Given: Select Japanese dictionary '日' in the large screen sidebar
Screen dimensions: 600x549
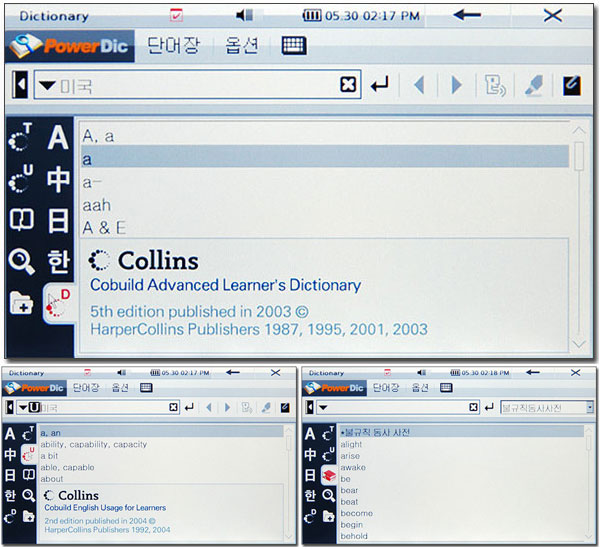Looking at the screenshot, I should pos(58,220).
